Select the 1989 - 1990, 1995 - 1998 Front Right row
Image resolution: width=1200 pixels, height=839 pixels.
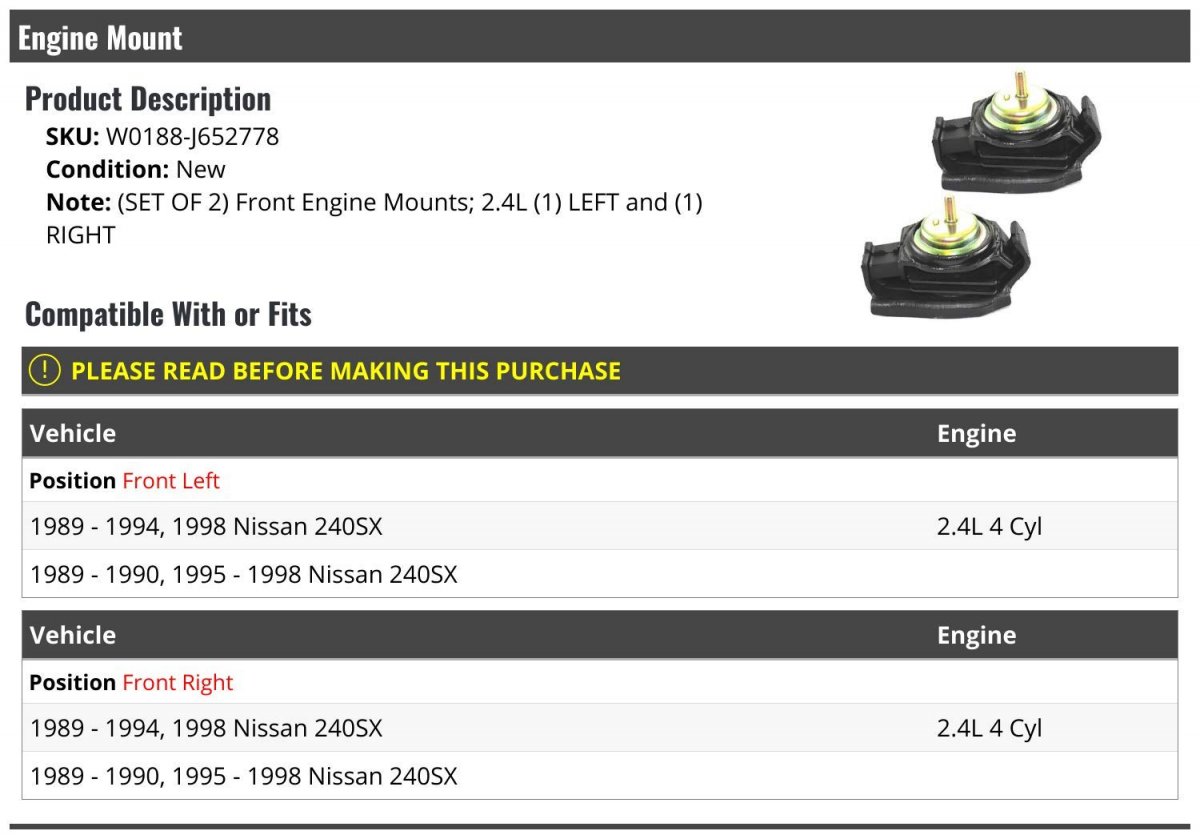click(244, 776)
